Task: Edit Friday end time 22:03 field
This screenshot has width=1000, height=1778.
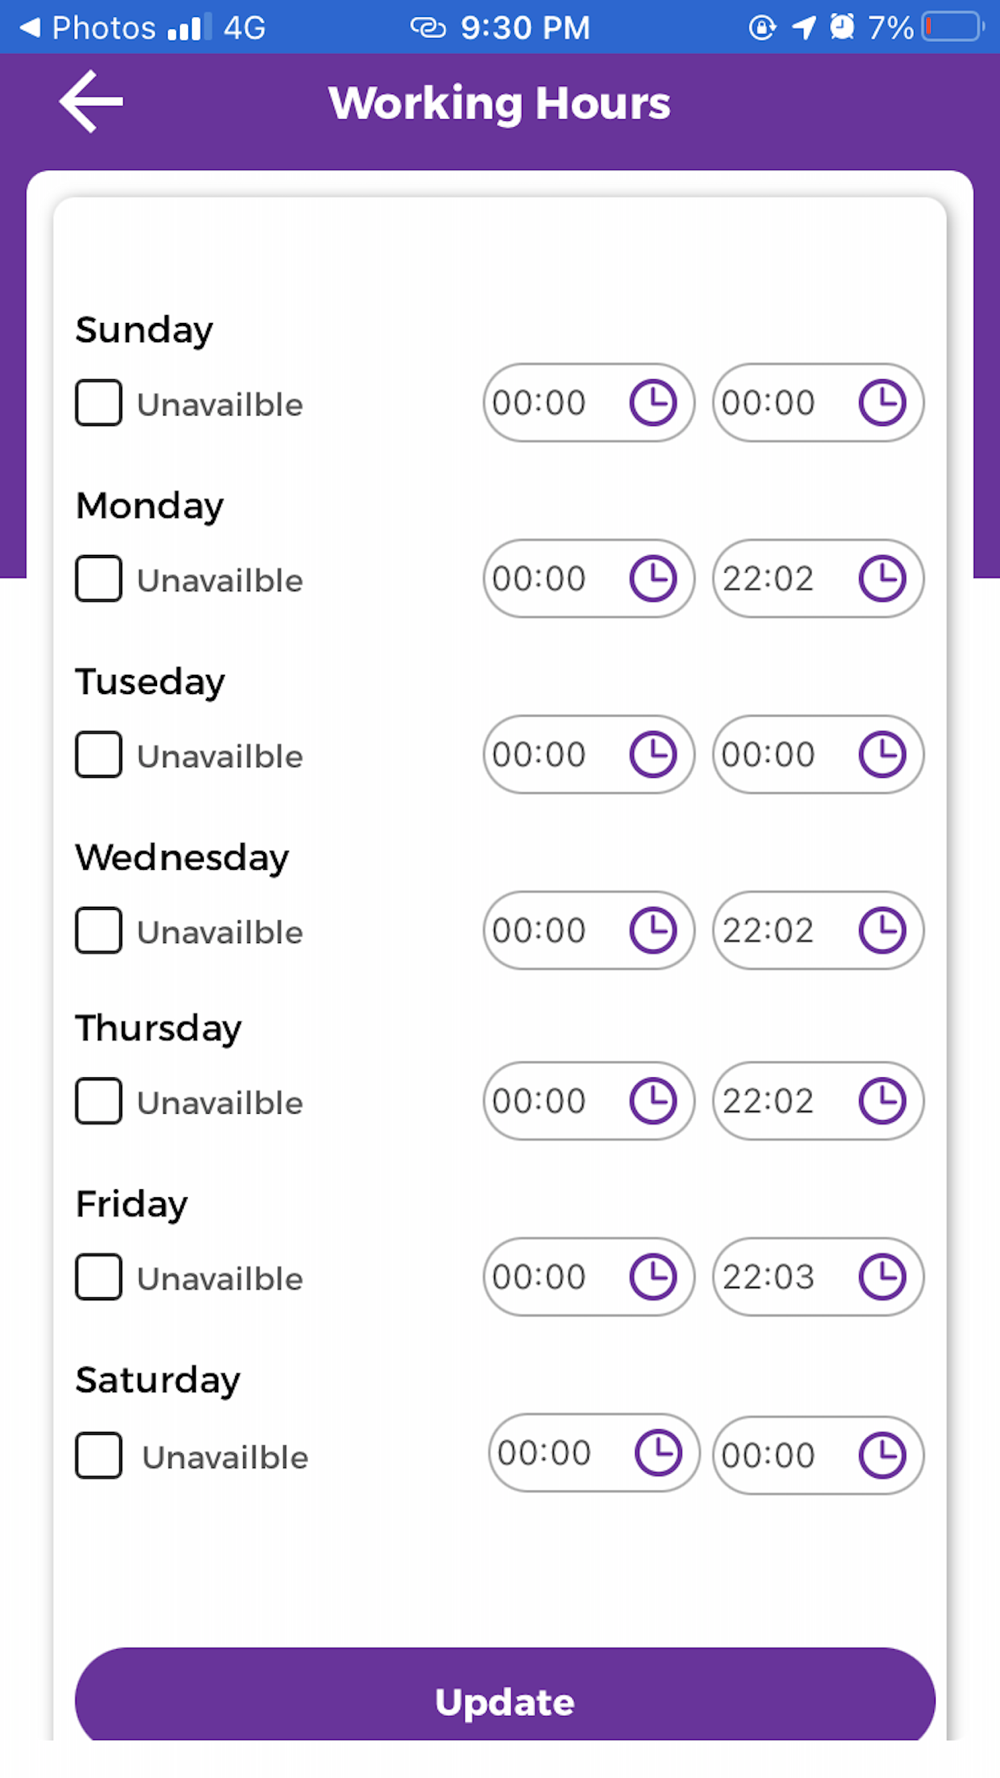Action: pyautogui.click(x=769, y=1277)
